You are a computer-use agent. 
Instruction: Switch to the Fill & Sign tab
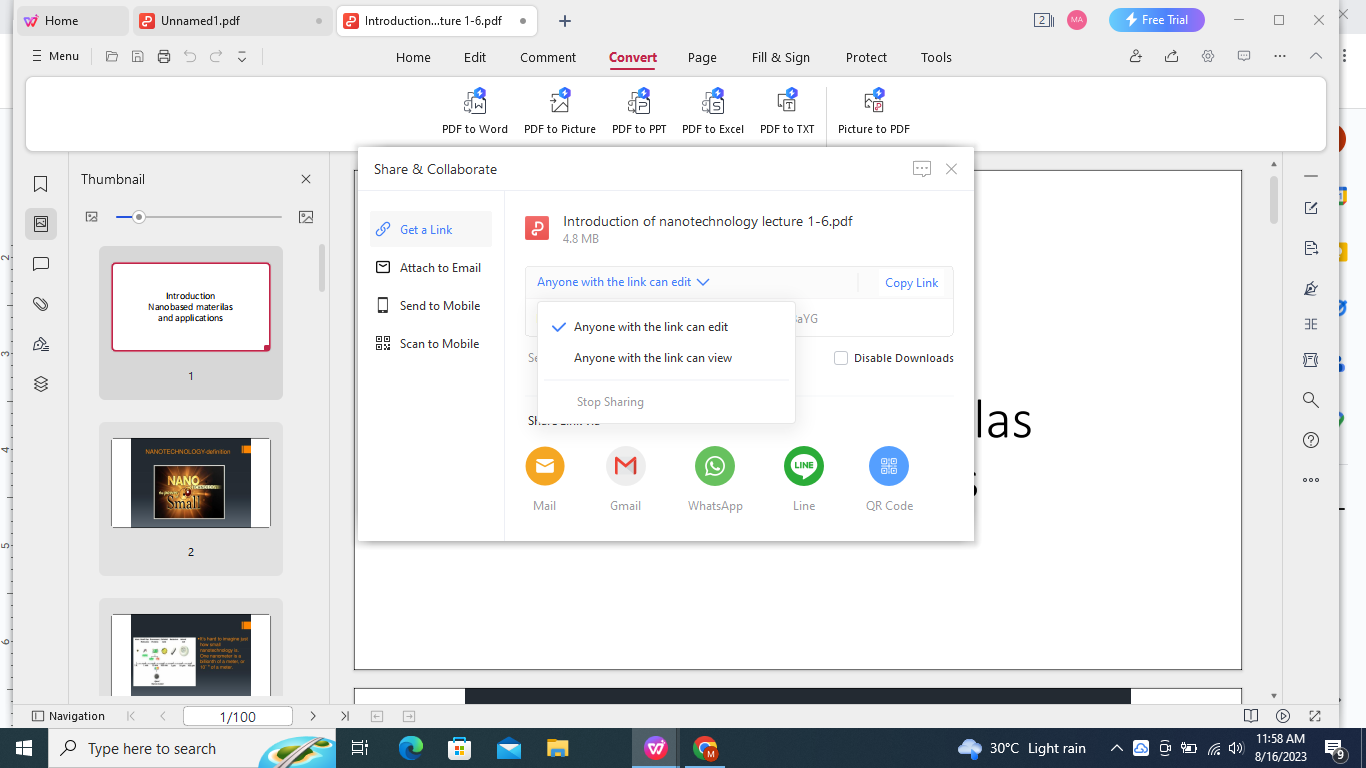click(781, 57)
